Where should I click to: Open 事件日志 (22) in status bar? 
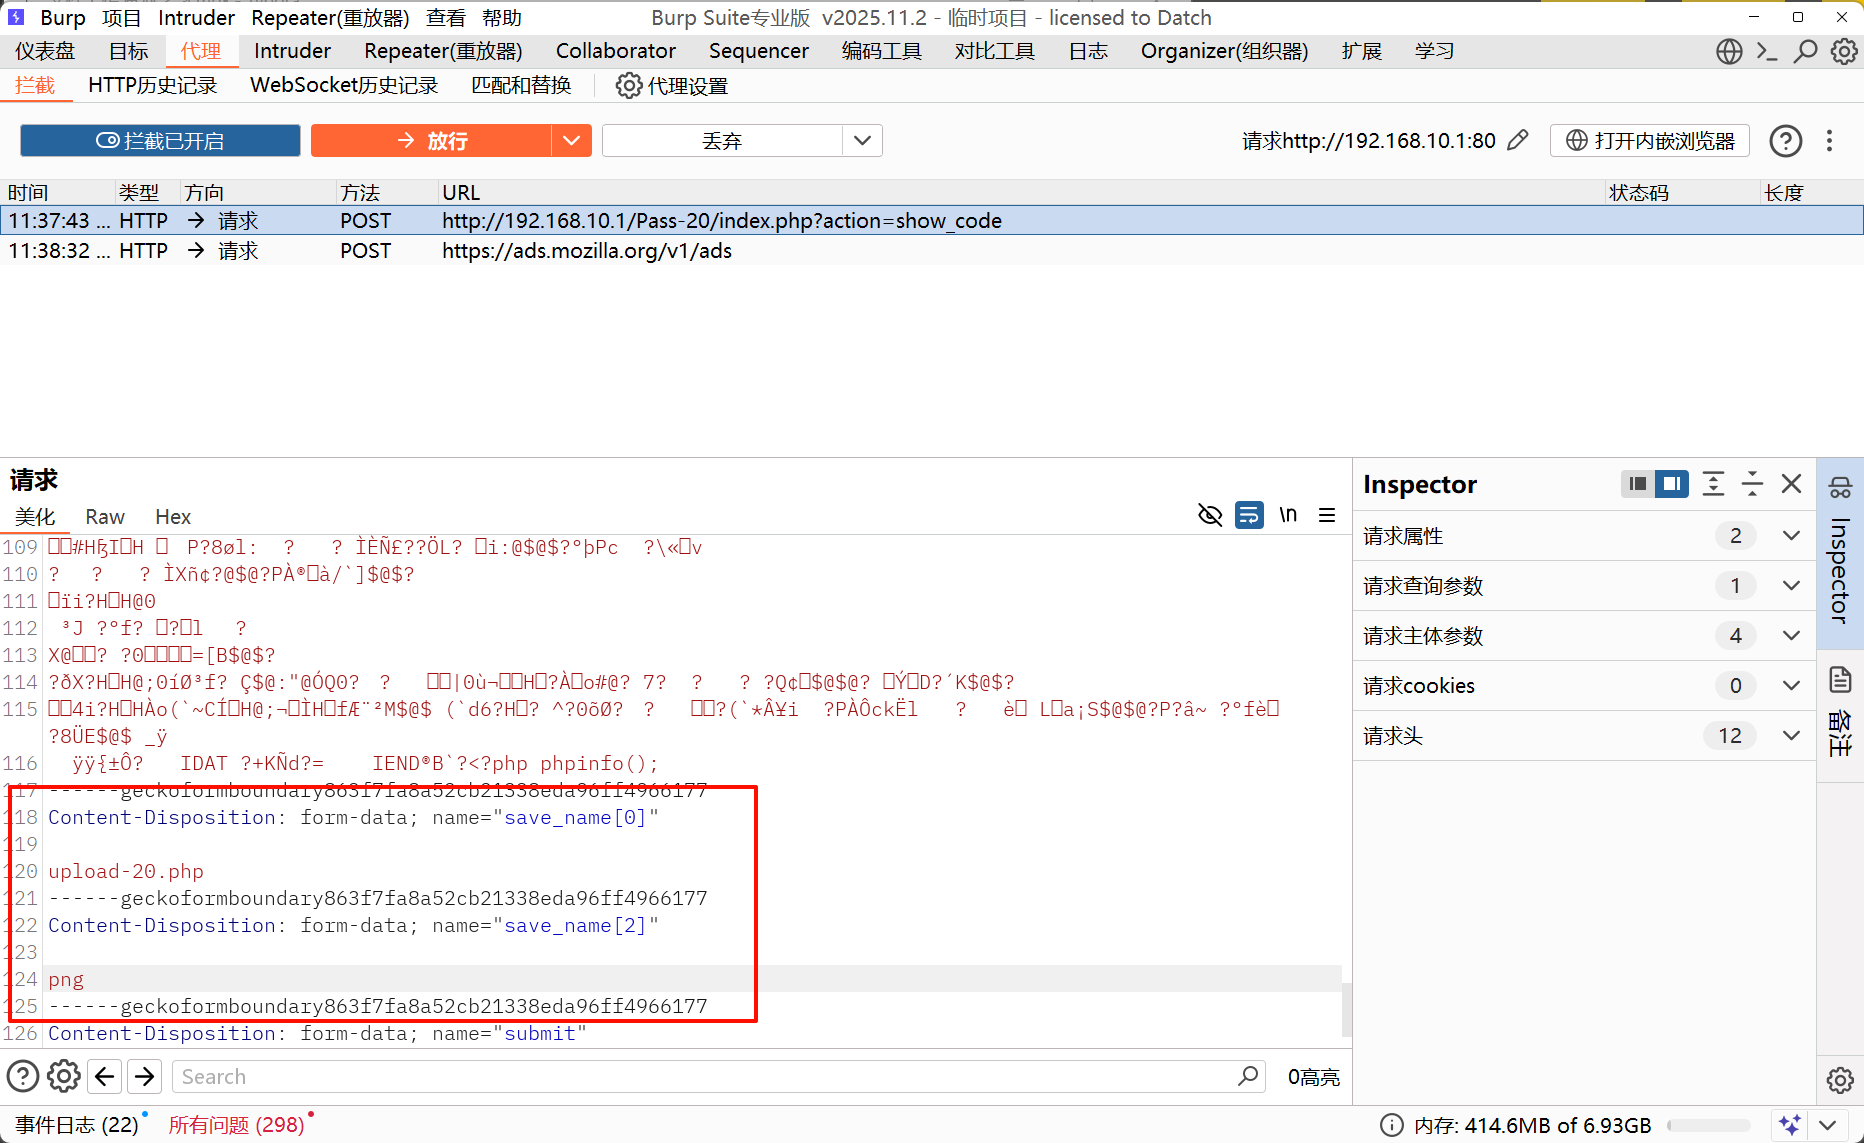coord(77,1126)
